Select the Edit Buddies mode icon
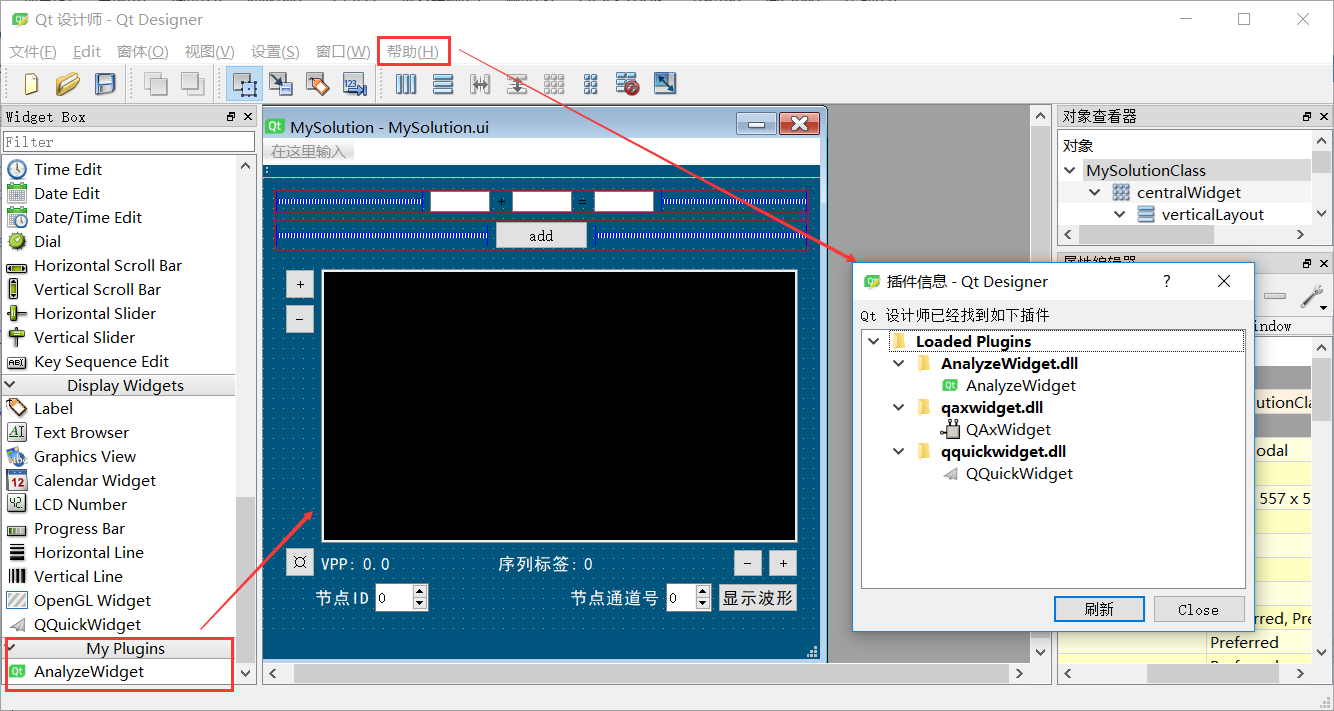The width and height of the screenshot is (1334, 711). [318, 84]
